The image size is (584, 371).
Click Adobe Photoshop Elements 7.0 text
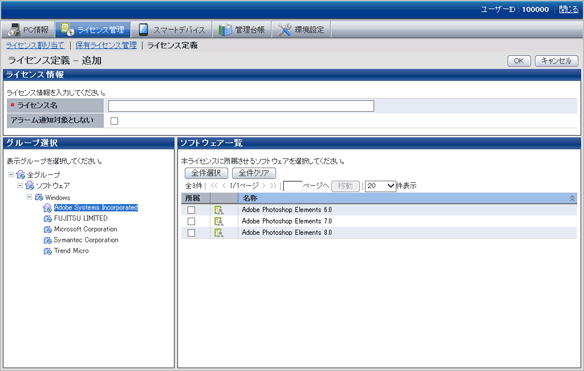[x=287, y=221]
